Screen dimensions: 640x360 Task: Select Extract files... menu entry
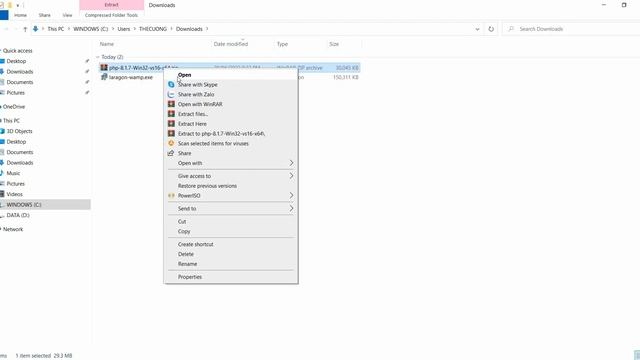point(231,114)
